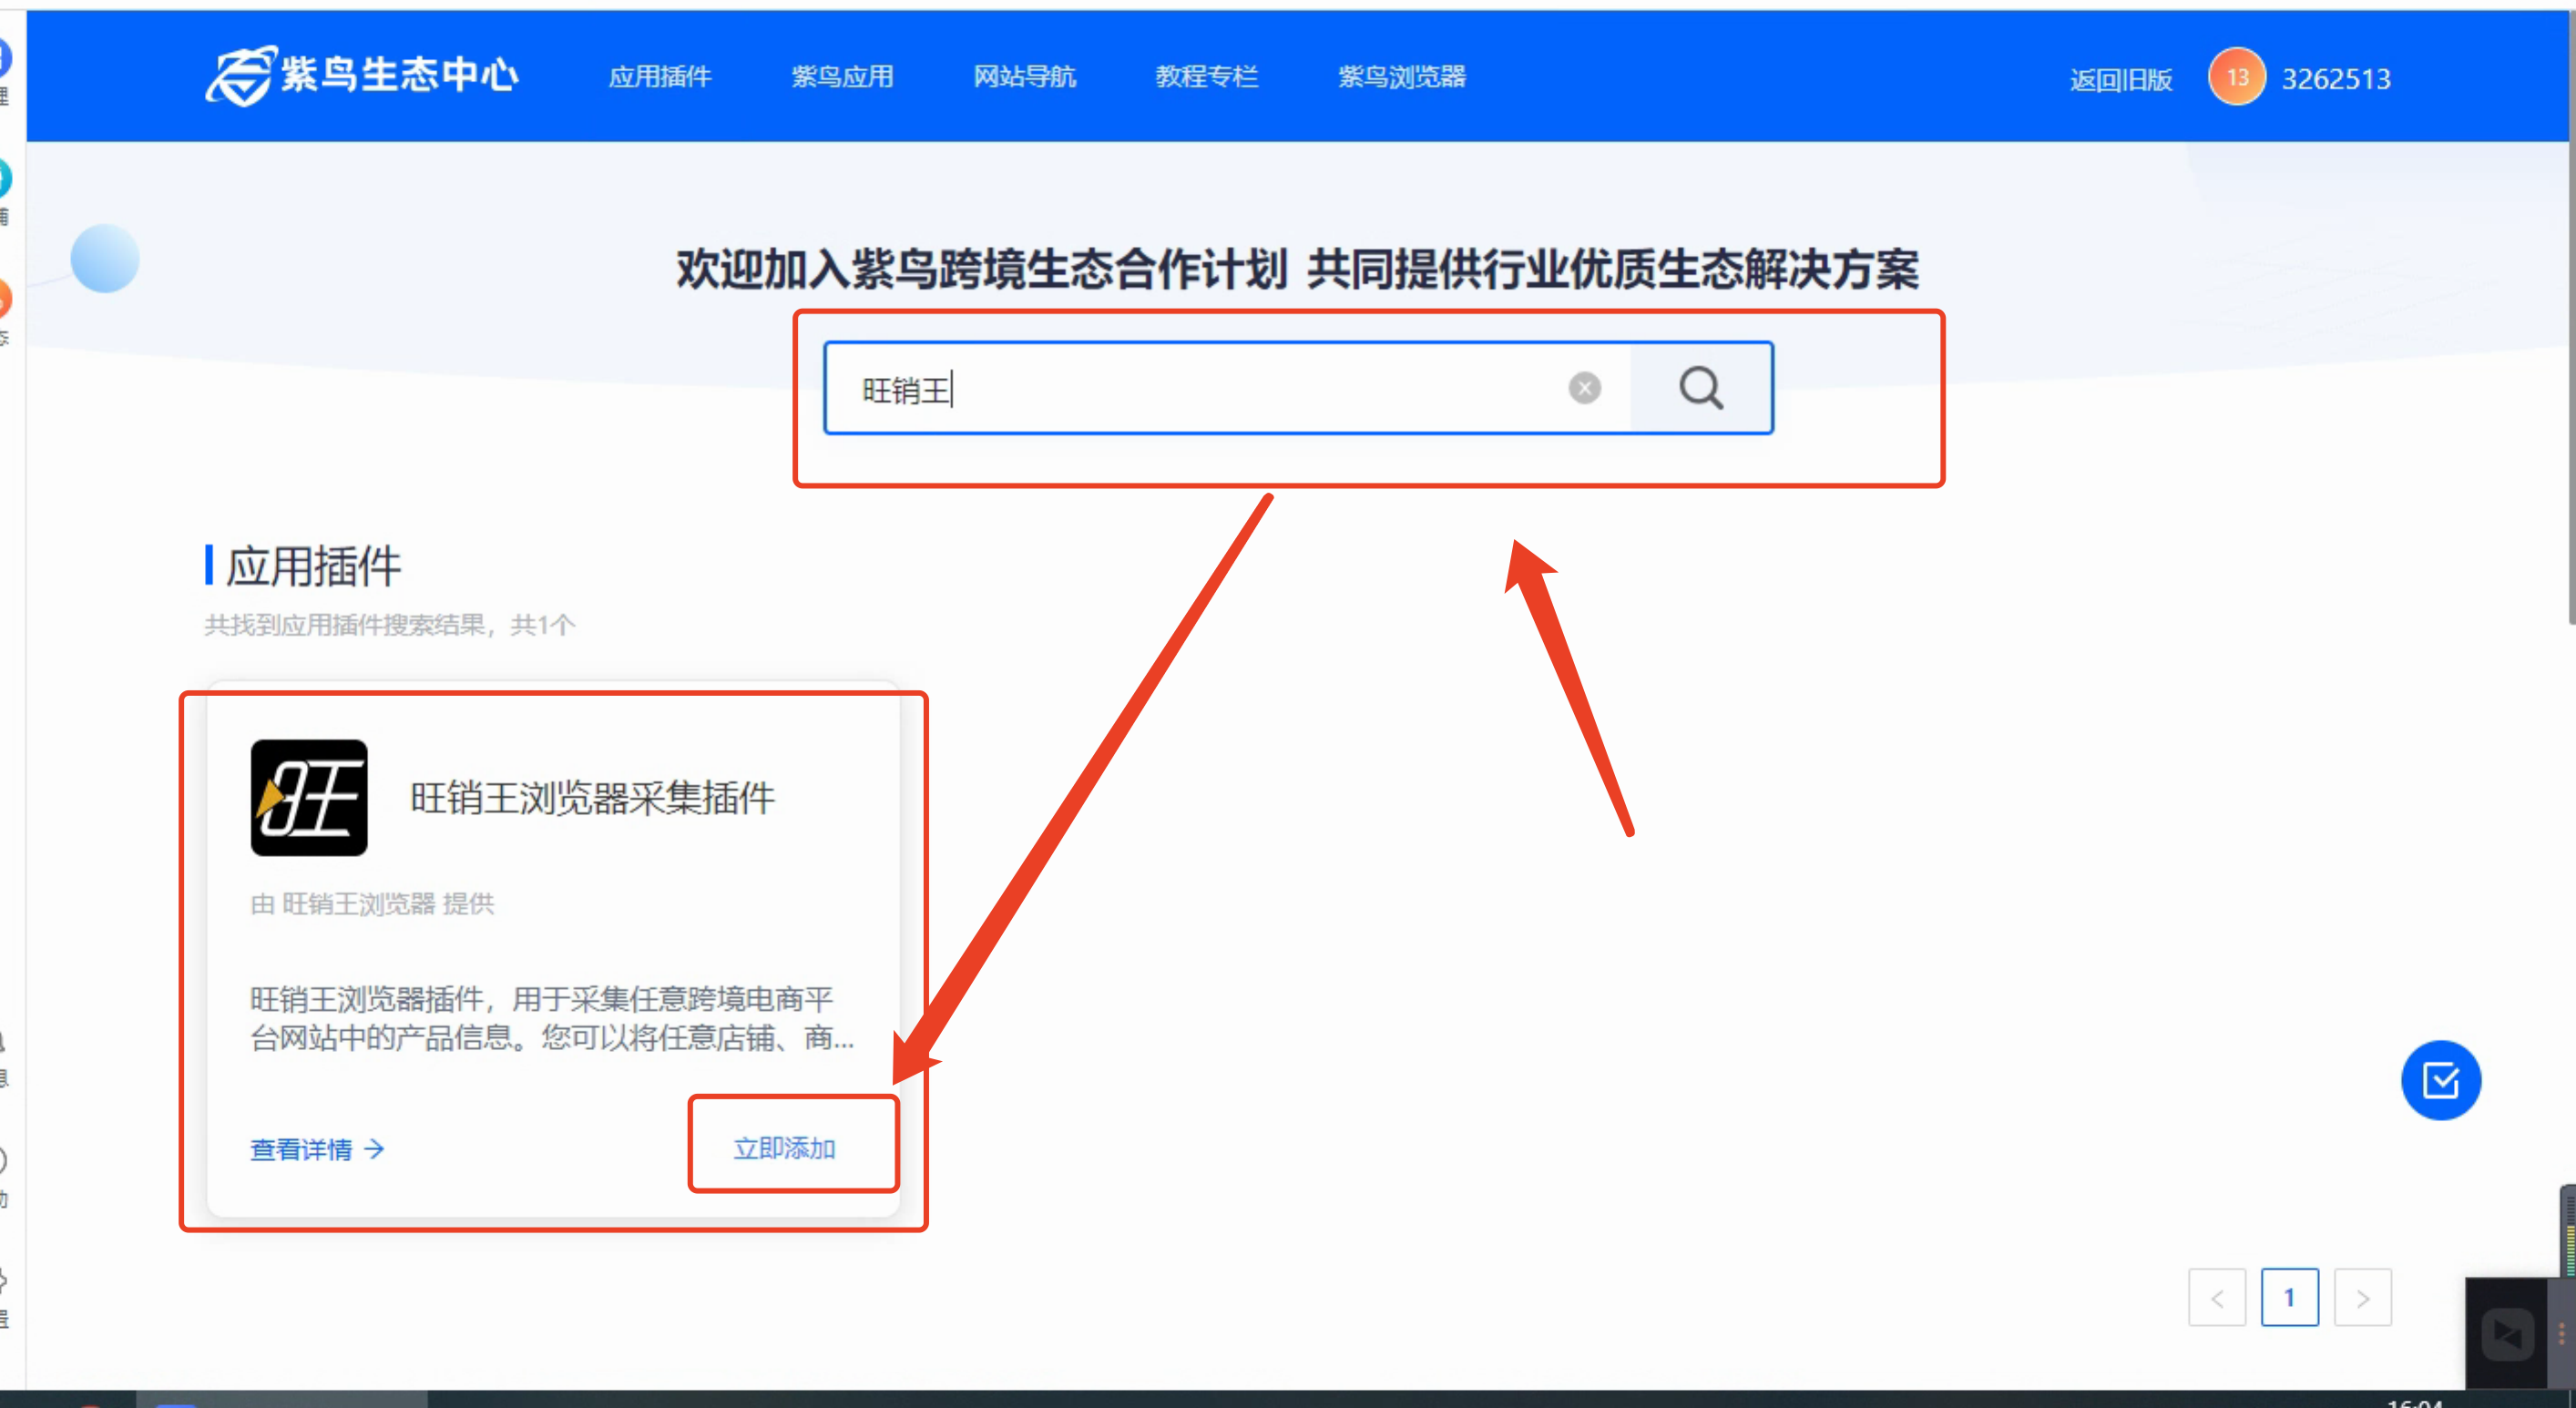Click 立即添加 to add the plugin
The image size is (2576, 1408).
click(785, 1148)
